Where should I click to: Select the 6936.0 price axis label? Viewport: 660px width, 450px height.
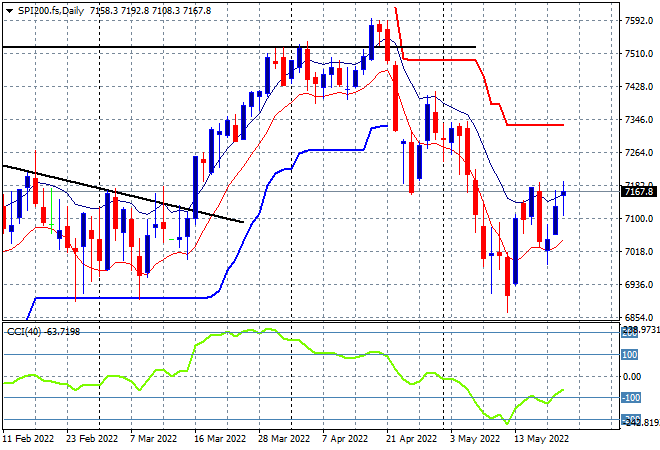point(639,285)
